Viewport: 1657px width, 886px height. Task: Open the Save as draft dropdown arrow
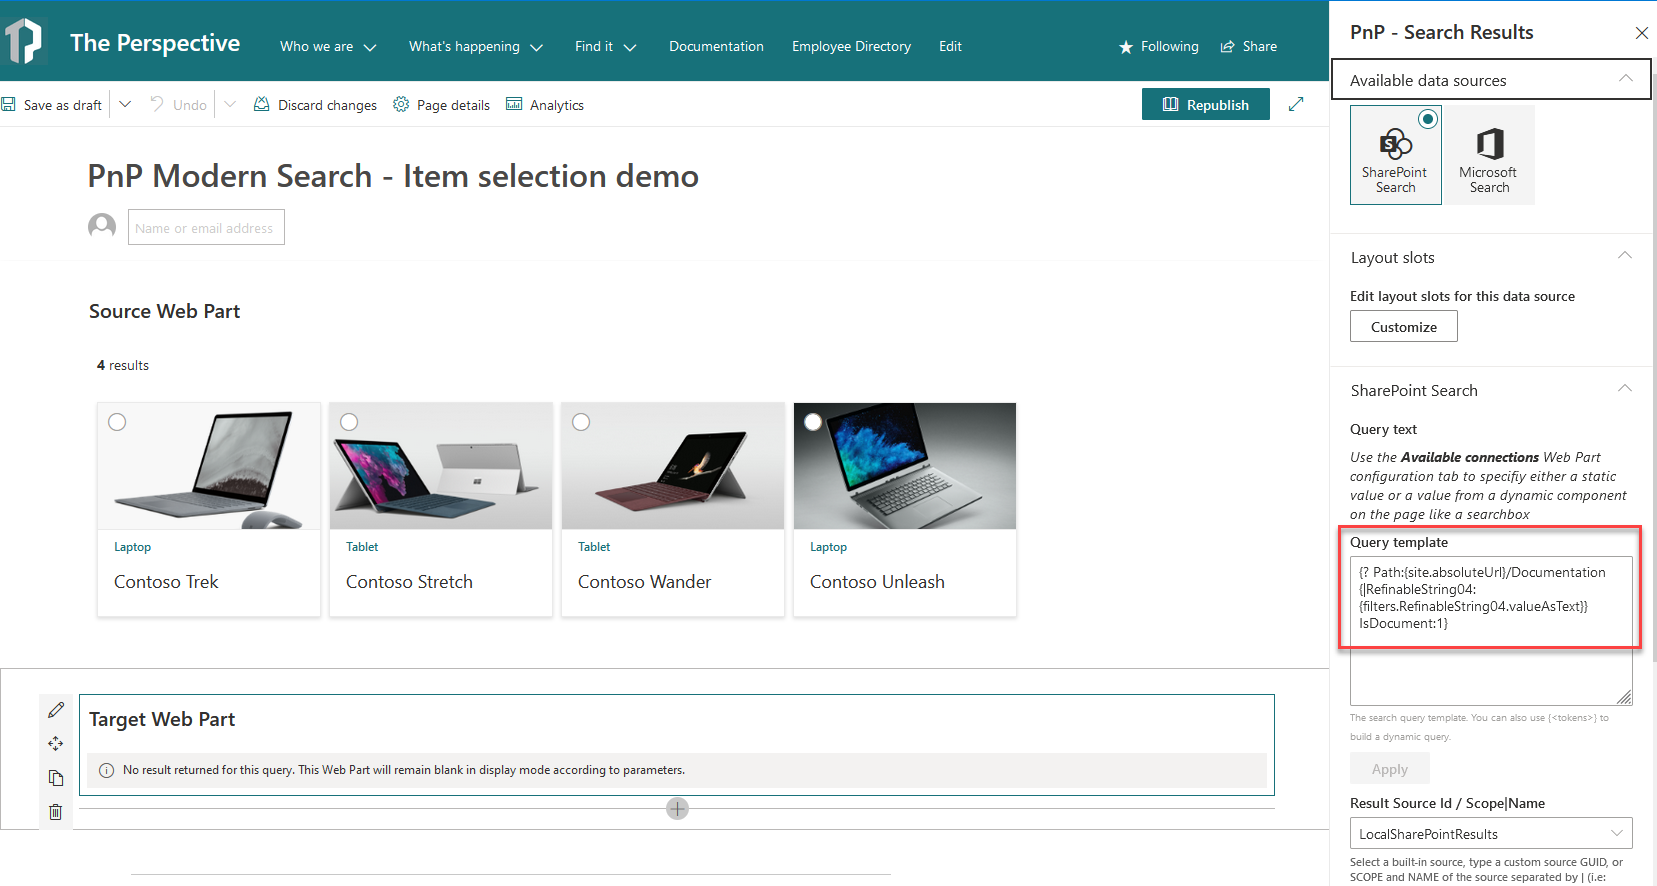tap(125, 104)
